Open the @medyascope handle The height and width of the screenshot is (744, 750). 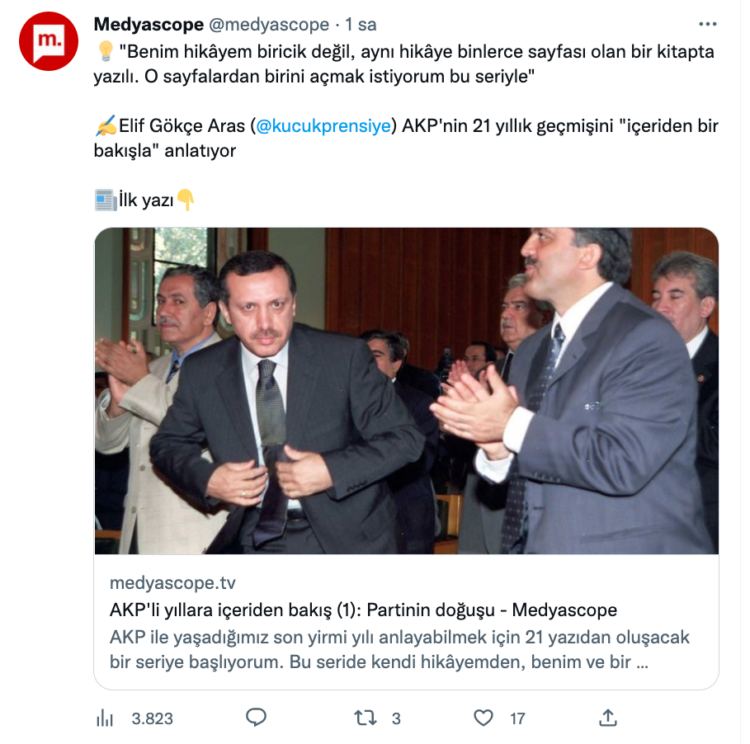(x=269, y=24)
